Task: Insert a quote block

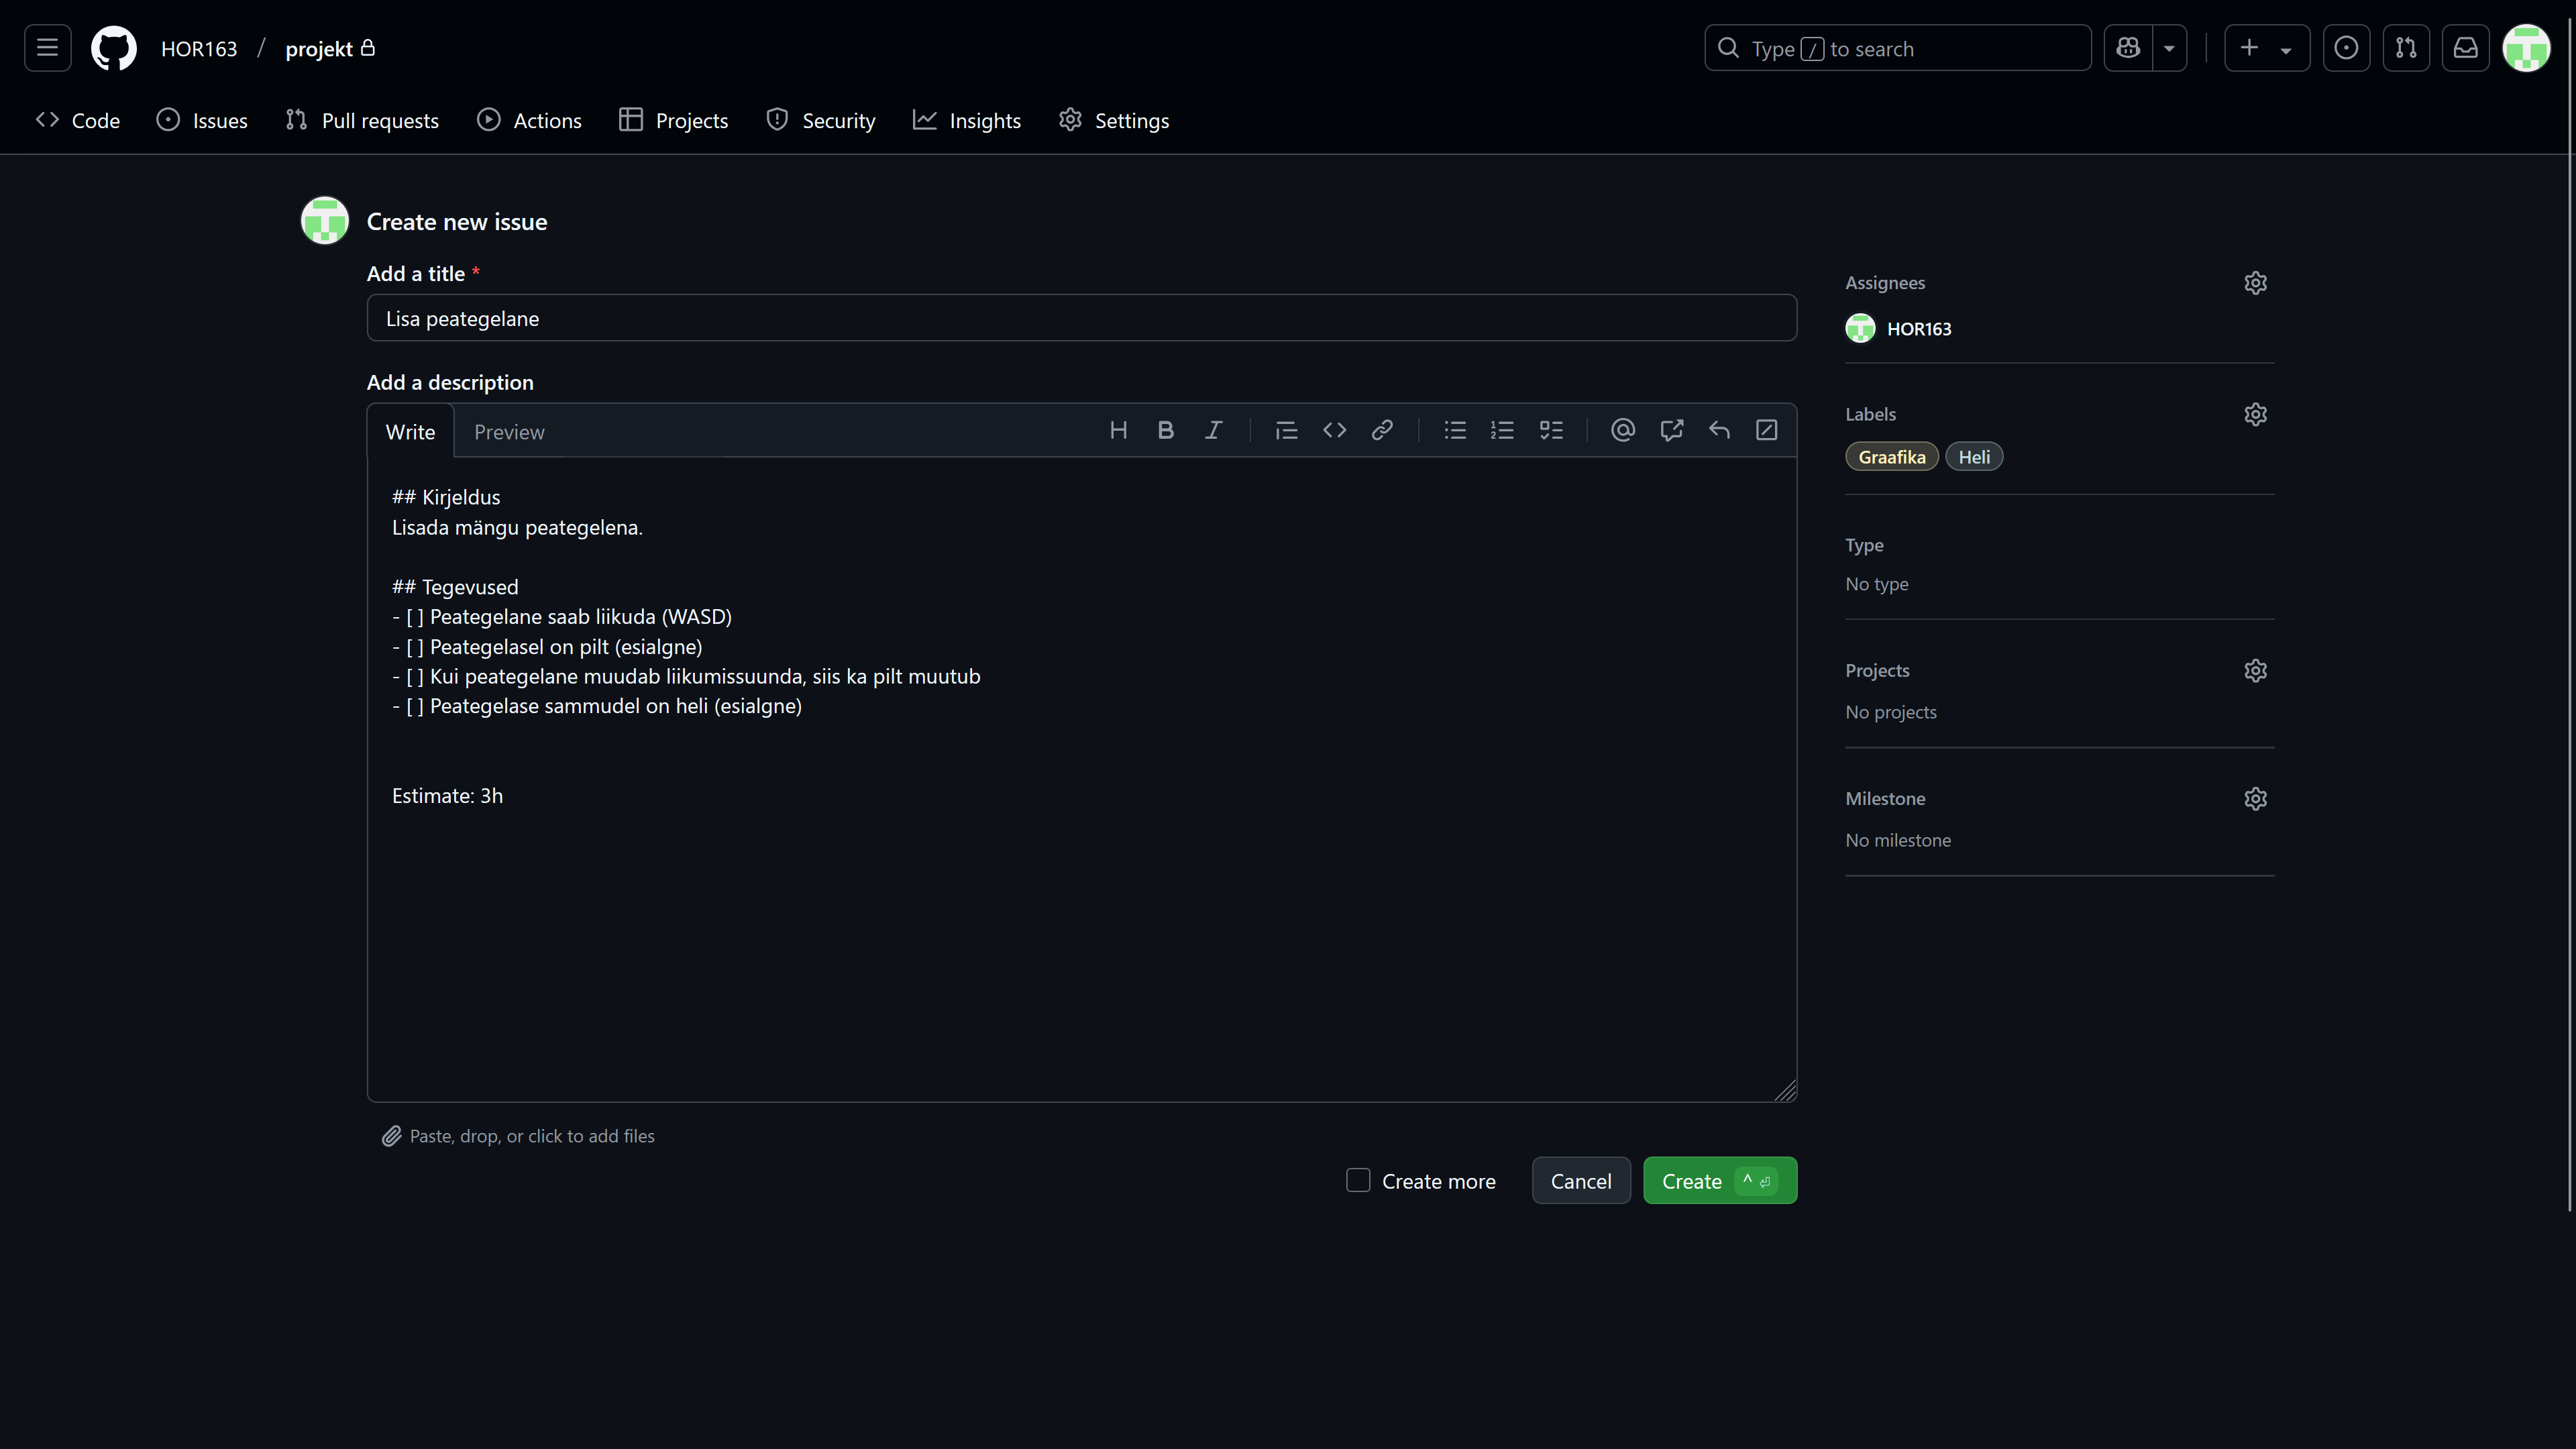Action: pyautogui.click(x=1286, y=430)
